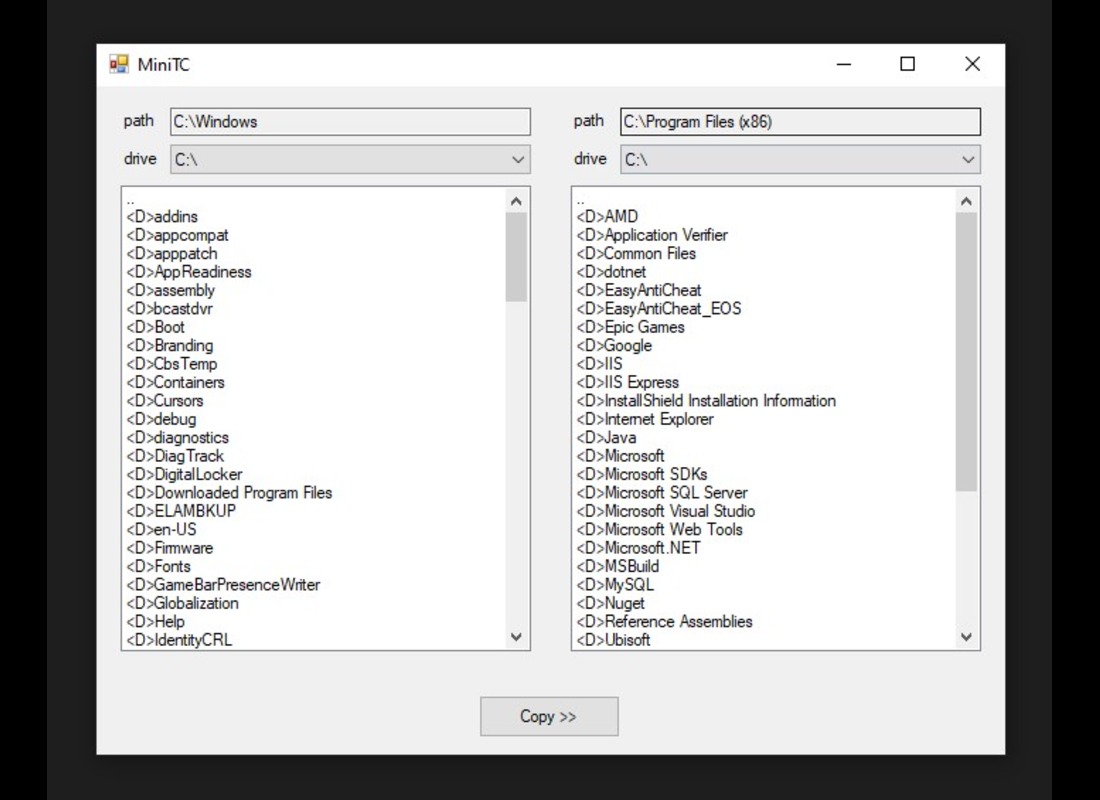1100x800 pixels.
Task: Select <D>Boot folder
Action: (x=156, y=327)
